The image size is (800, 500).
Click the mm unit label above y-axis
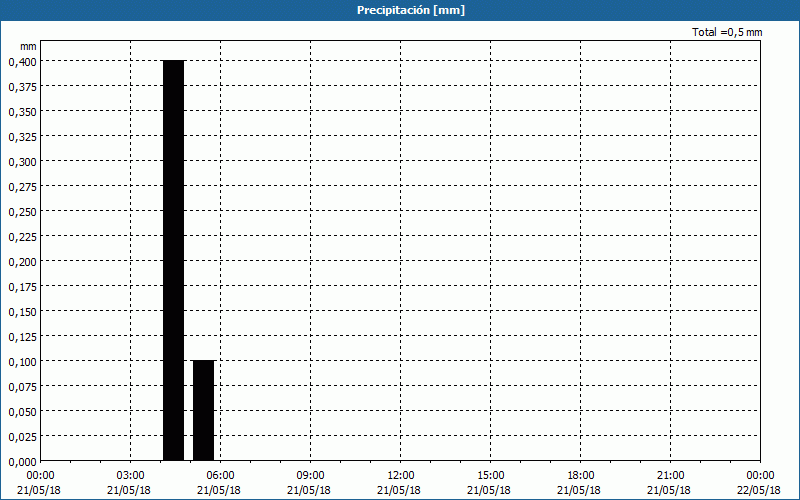click(28, 46)
